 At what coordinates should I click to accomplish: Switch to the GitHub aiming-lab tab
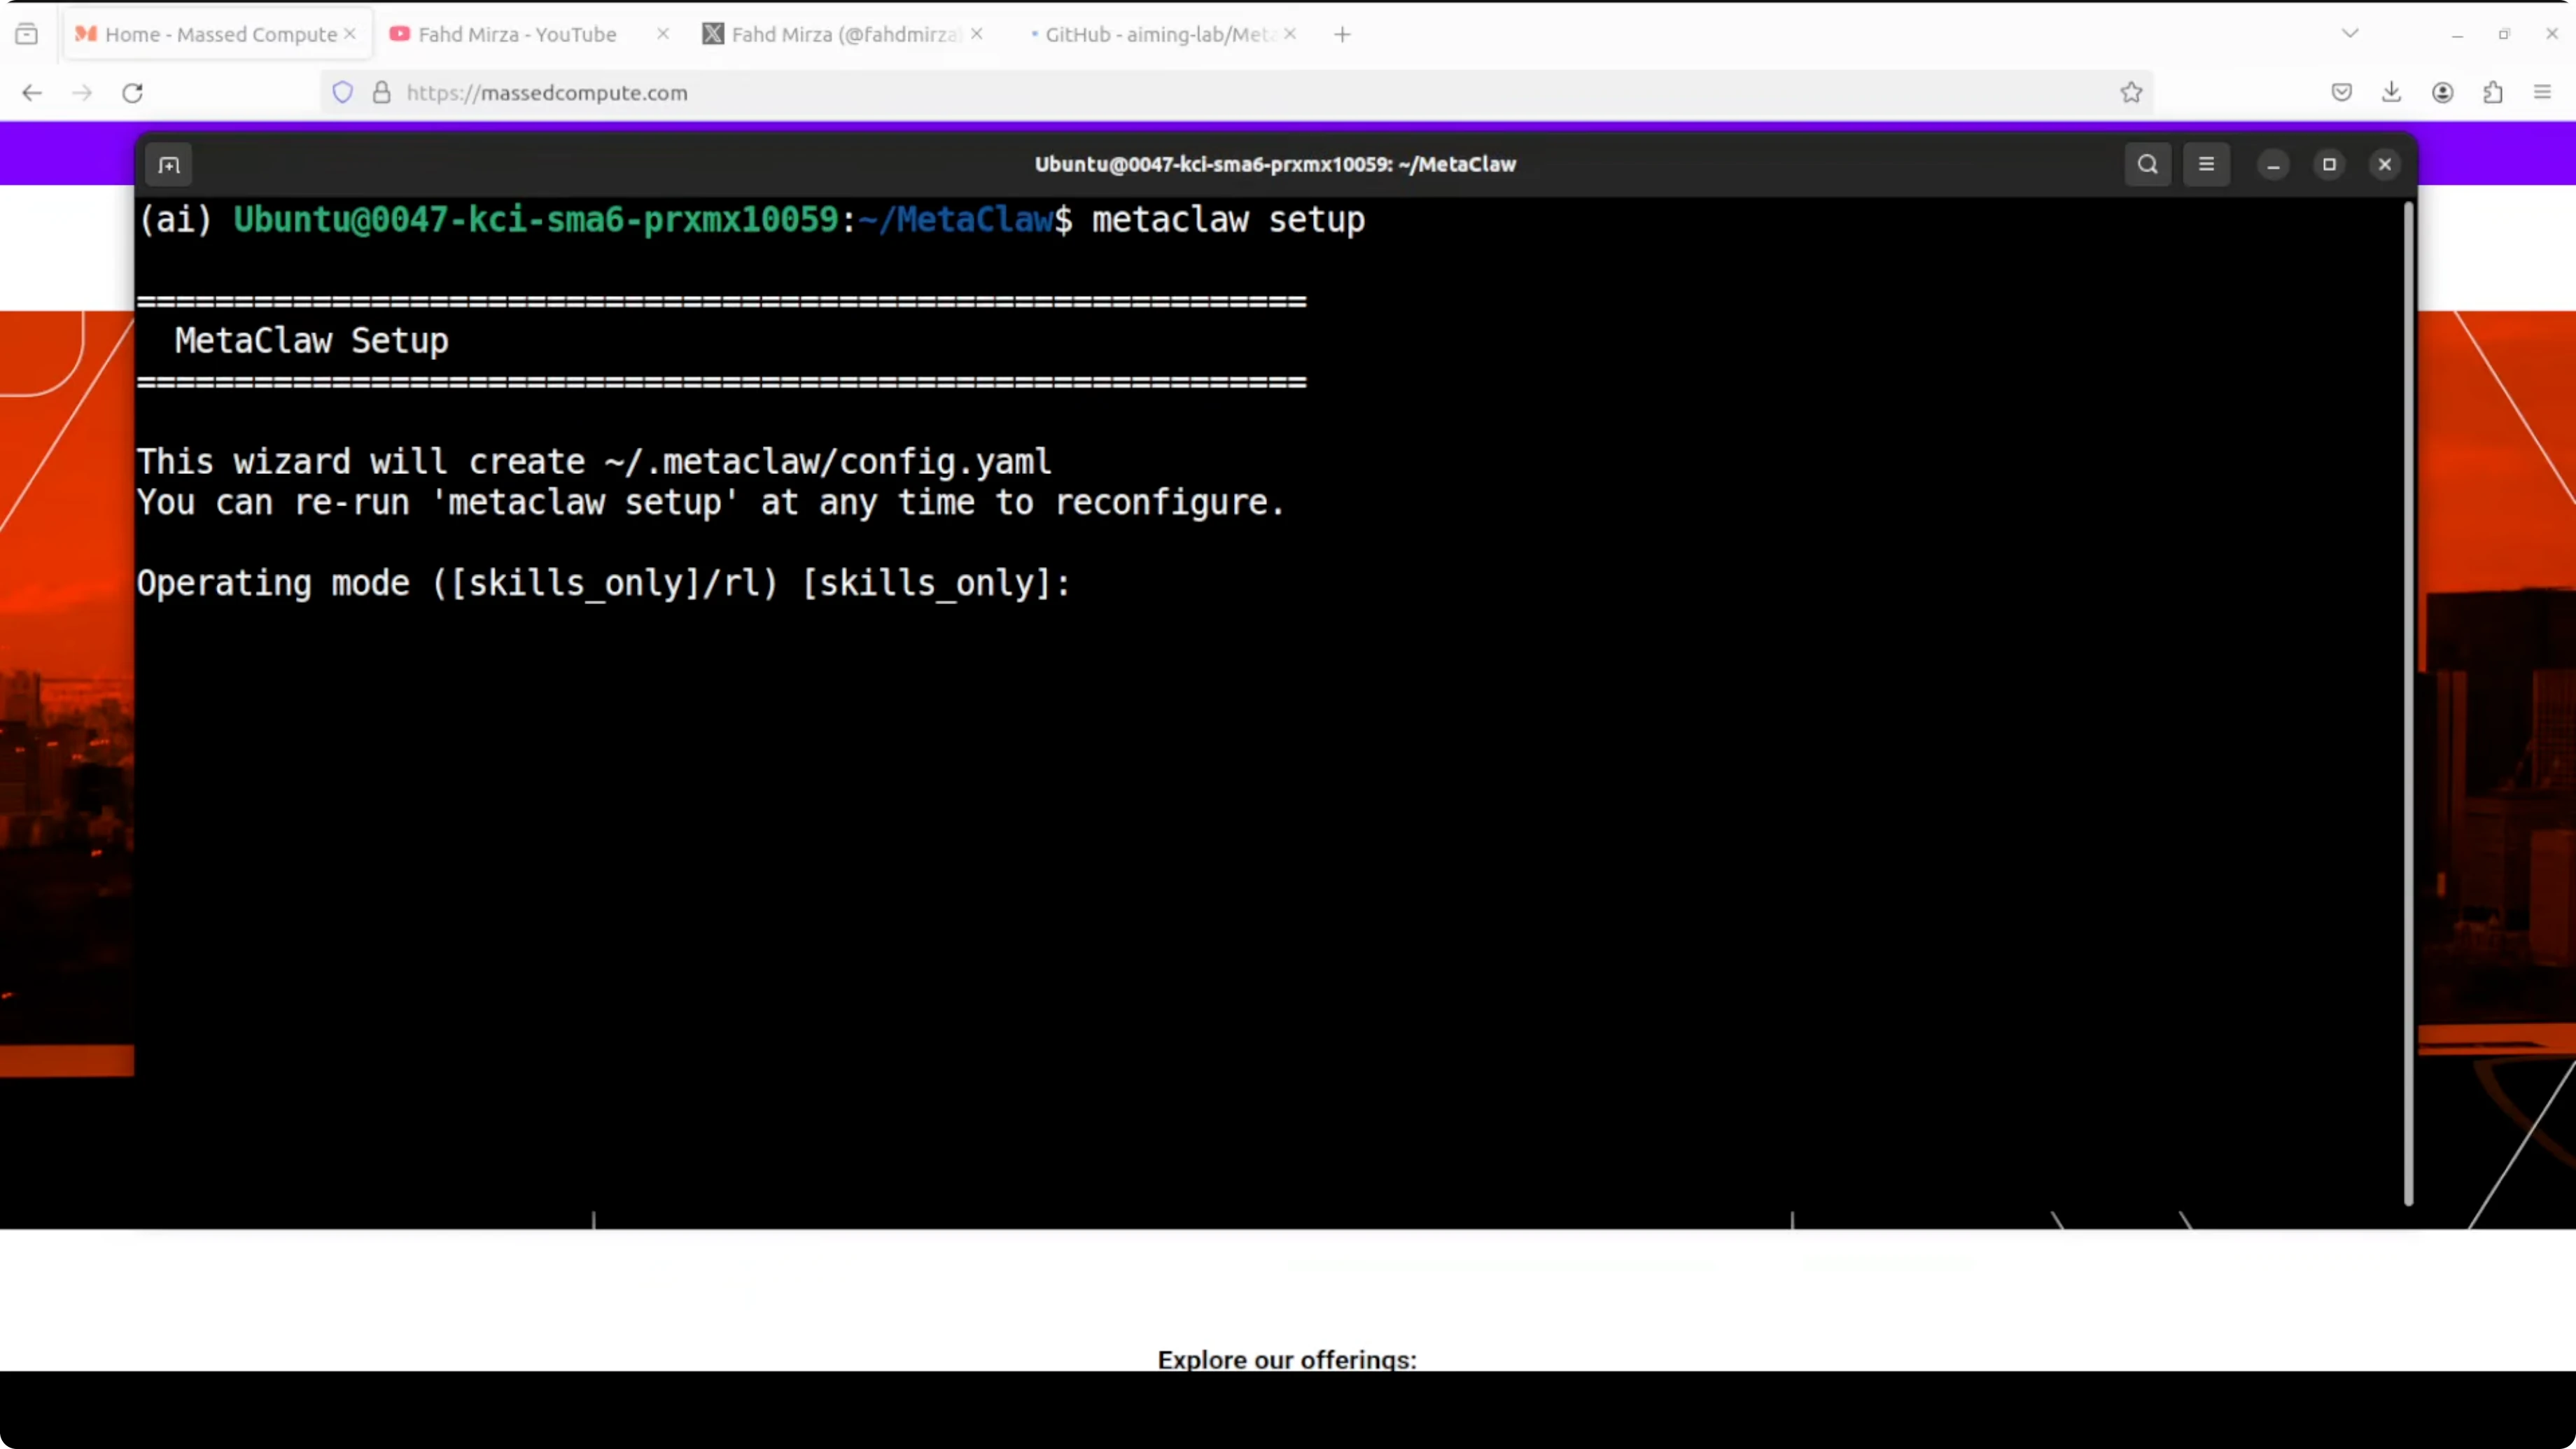1150,33
